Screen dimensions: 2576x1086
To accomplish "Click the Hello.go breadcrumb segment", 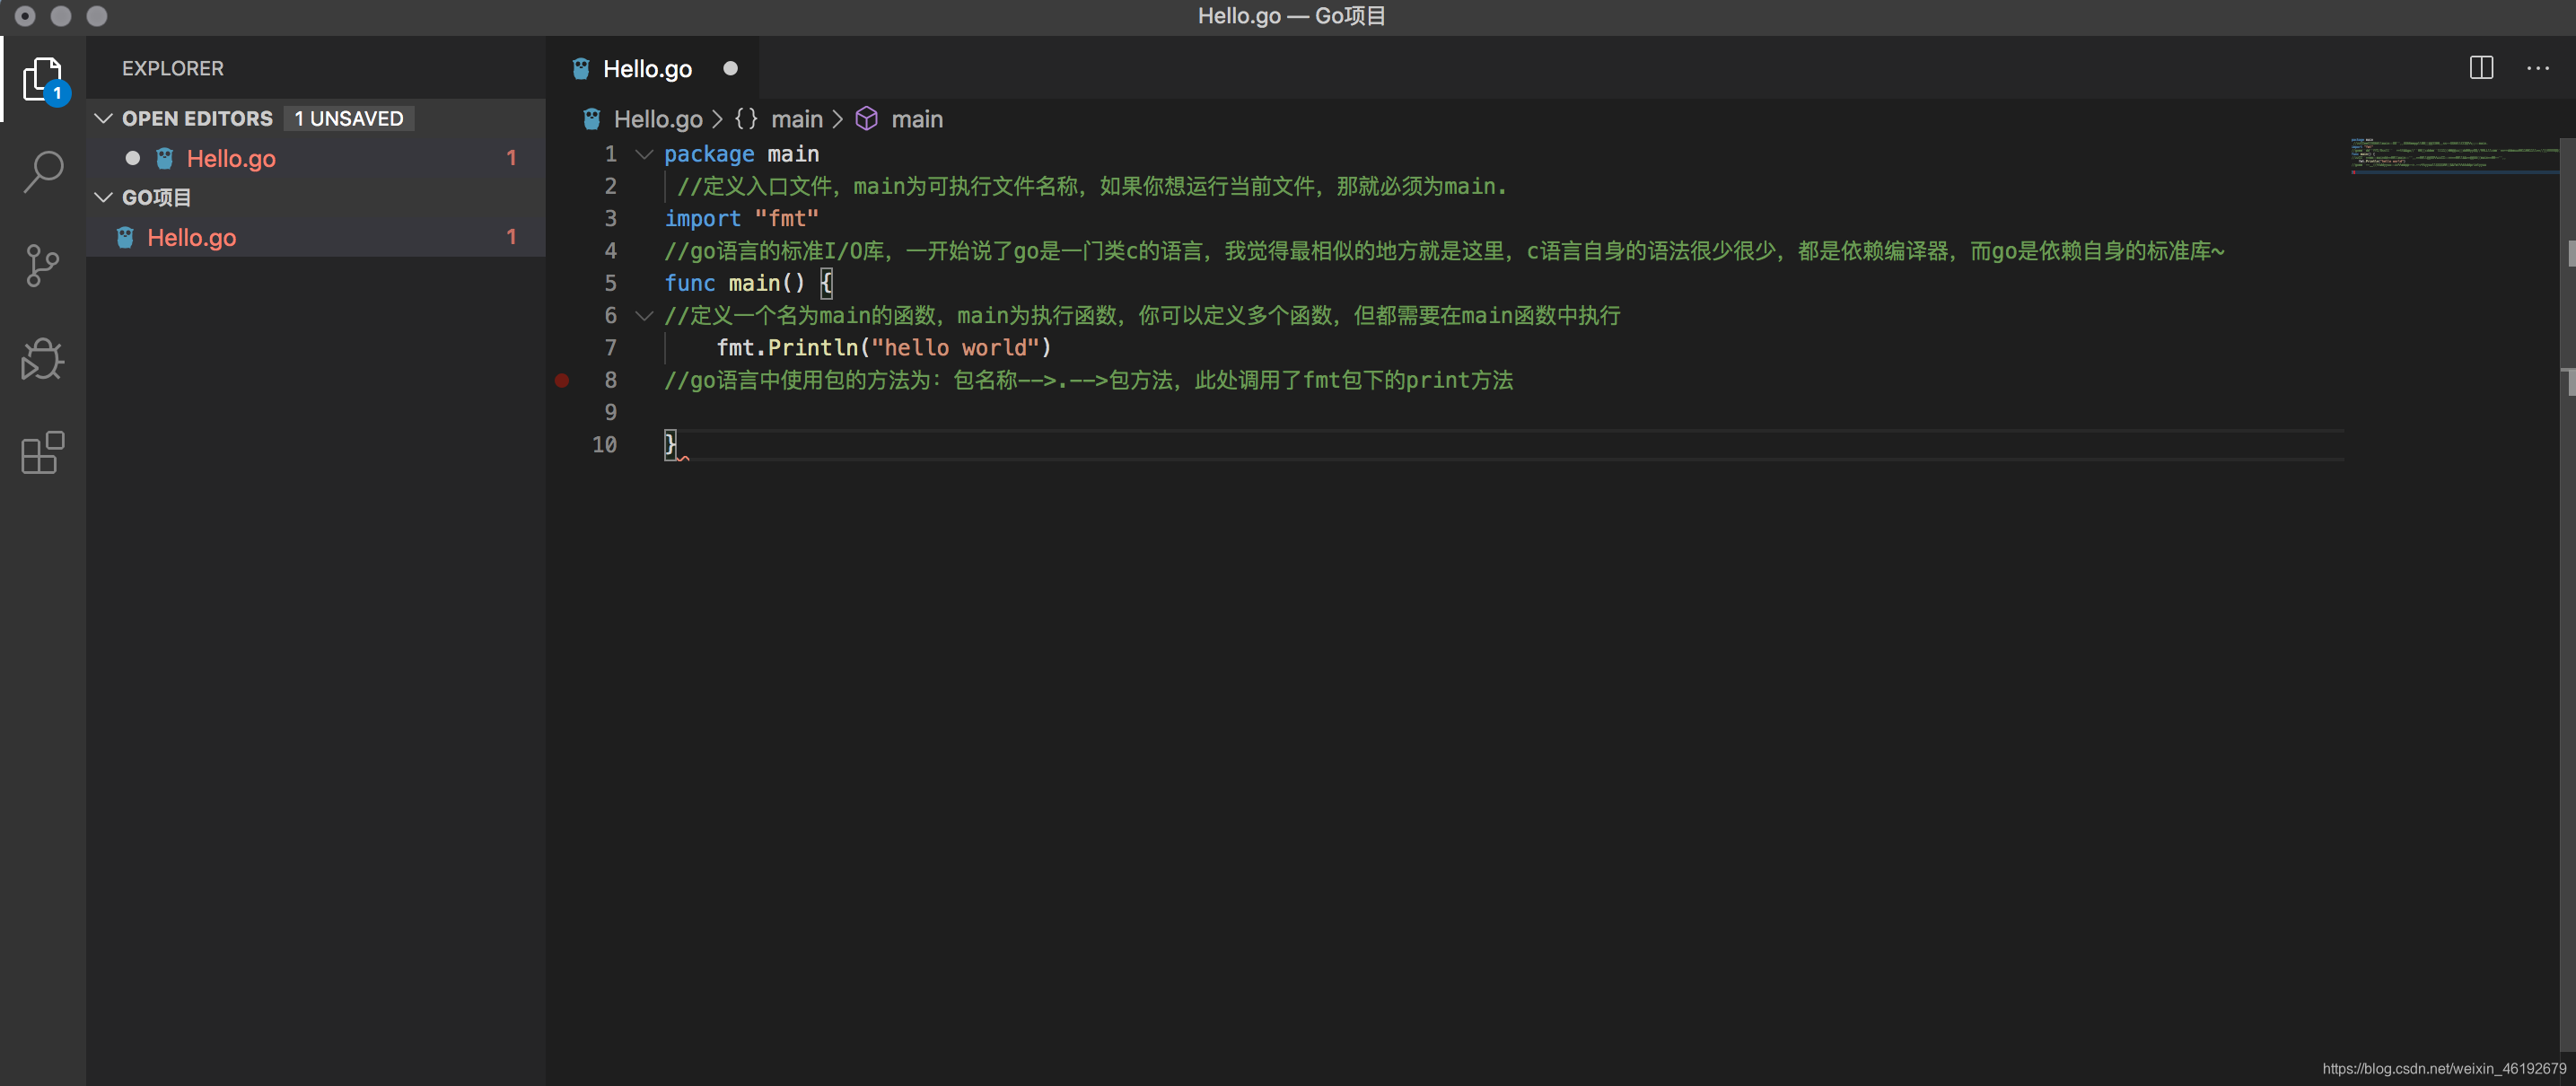I will (657, 119).
